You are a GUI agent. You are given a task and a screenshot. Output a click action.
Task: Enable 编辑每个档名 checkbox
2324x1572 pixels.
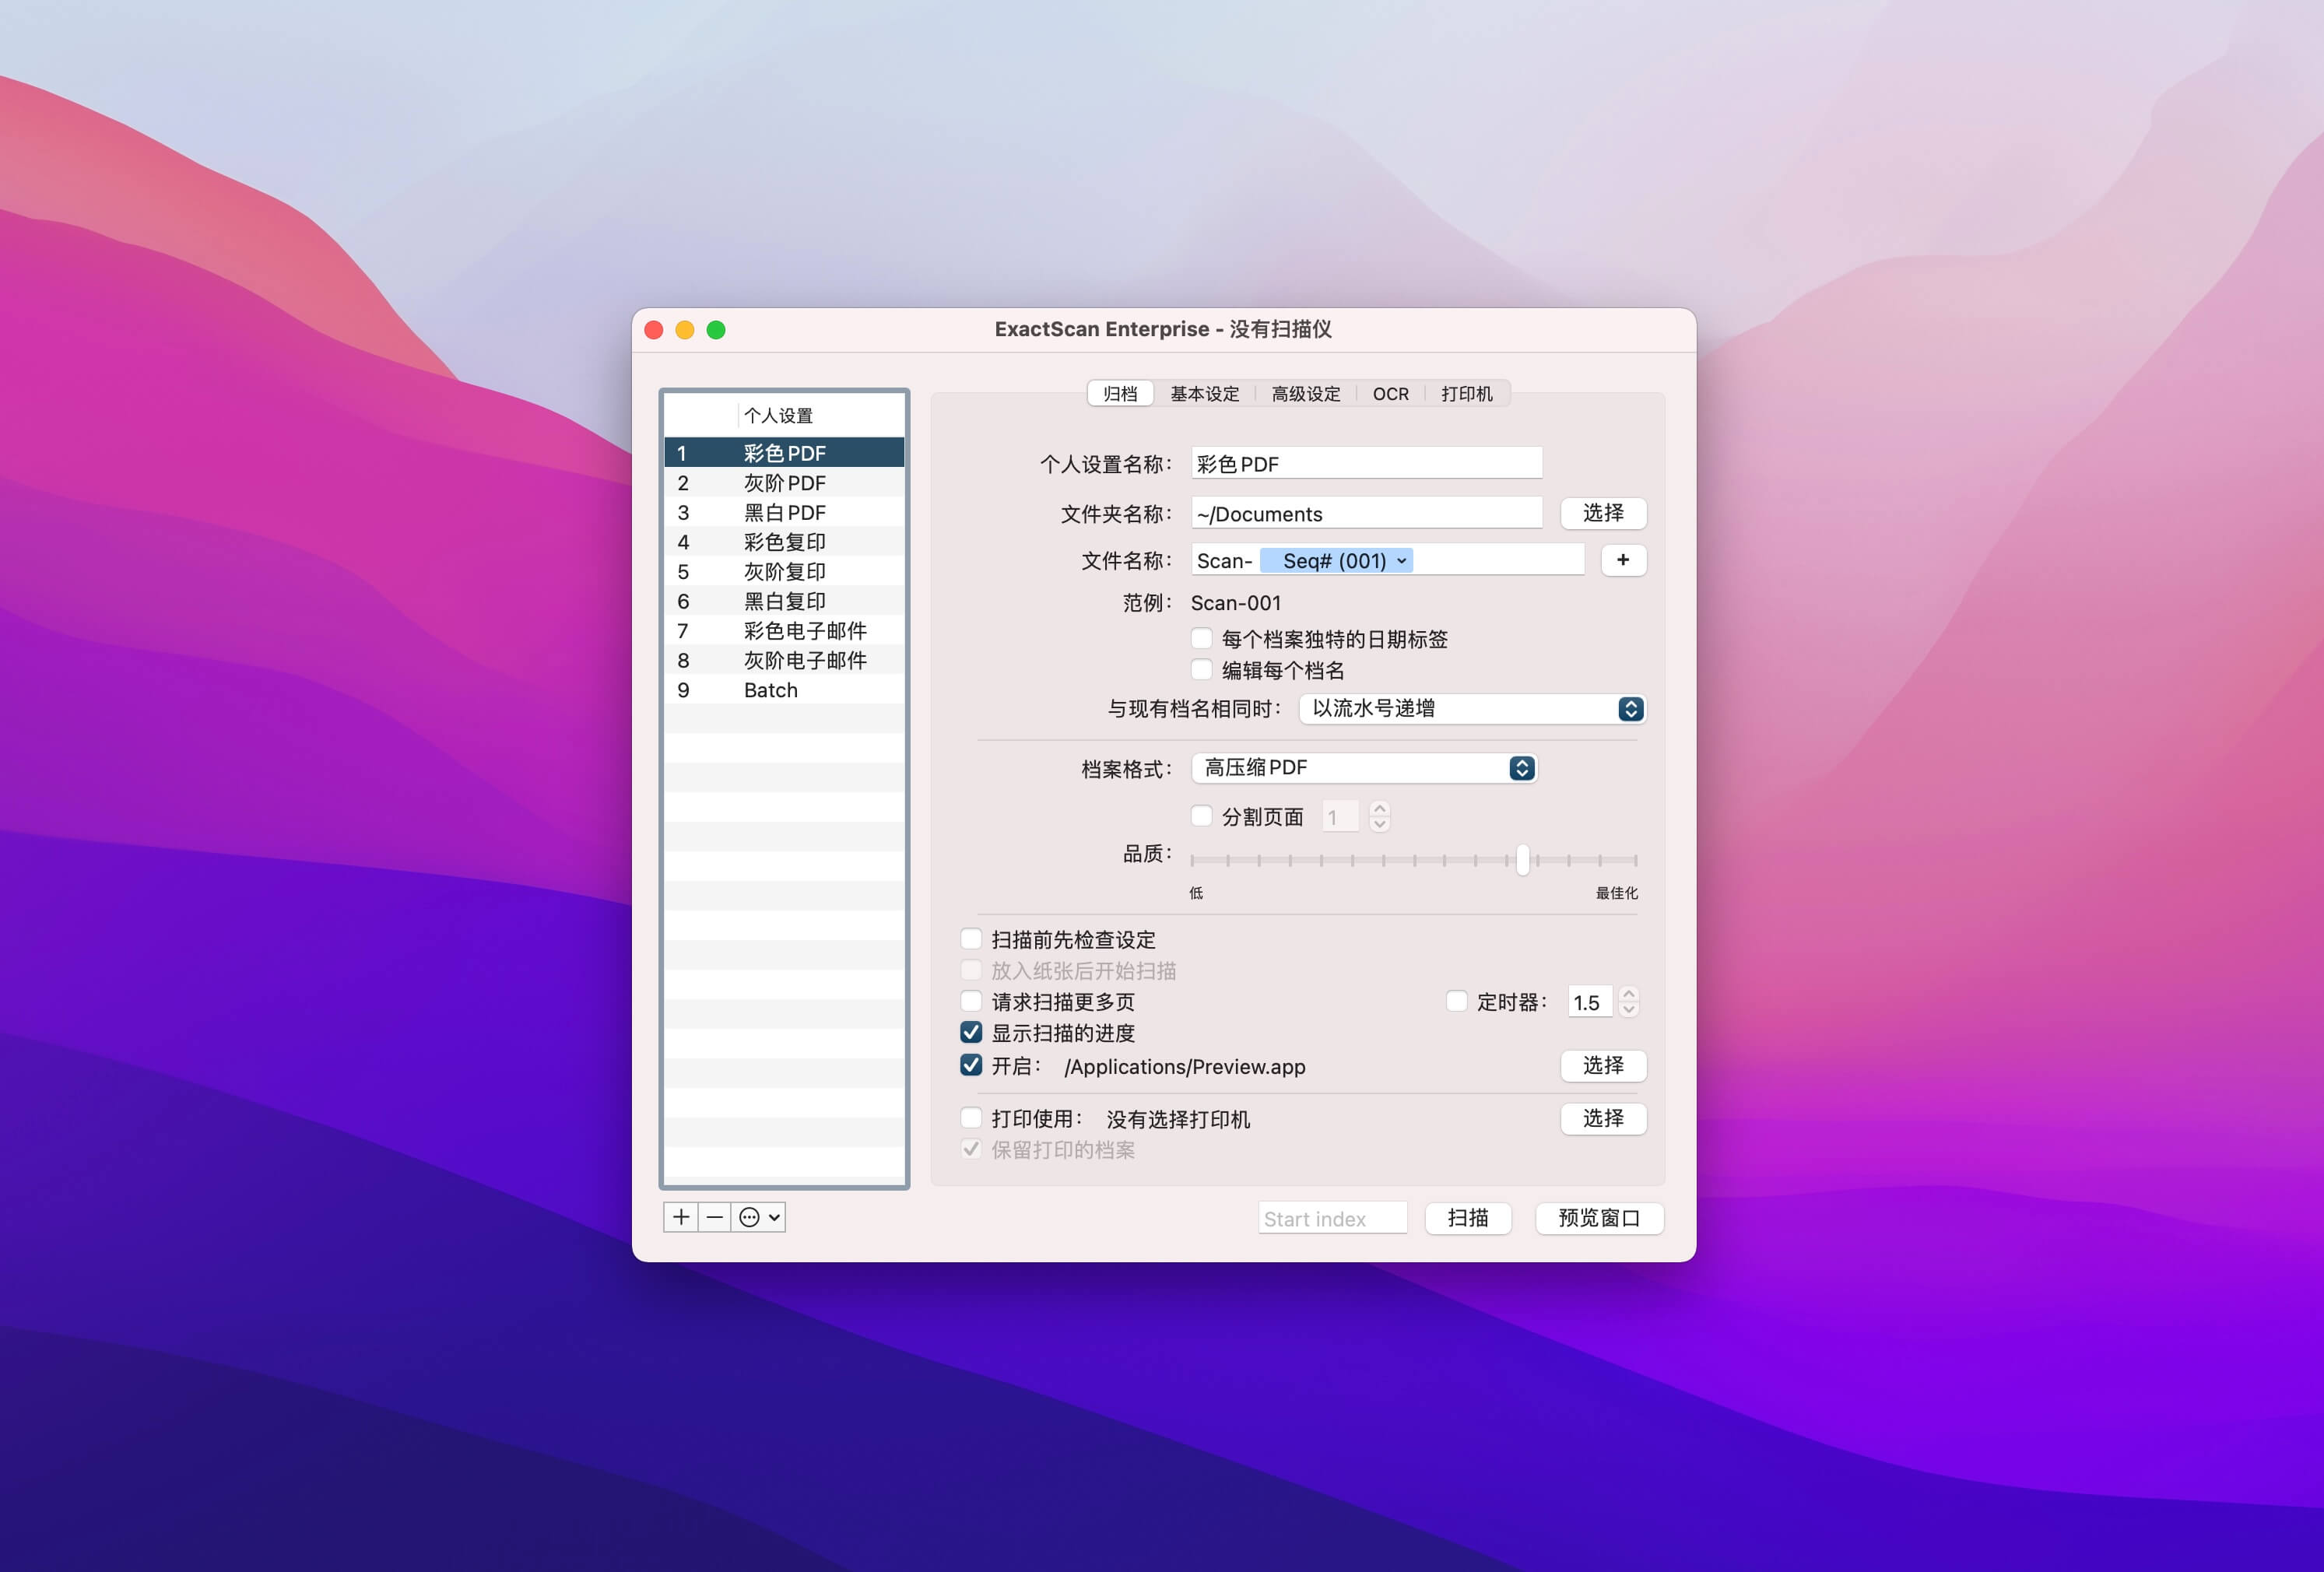(1202, 669)
